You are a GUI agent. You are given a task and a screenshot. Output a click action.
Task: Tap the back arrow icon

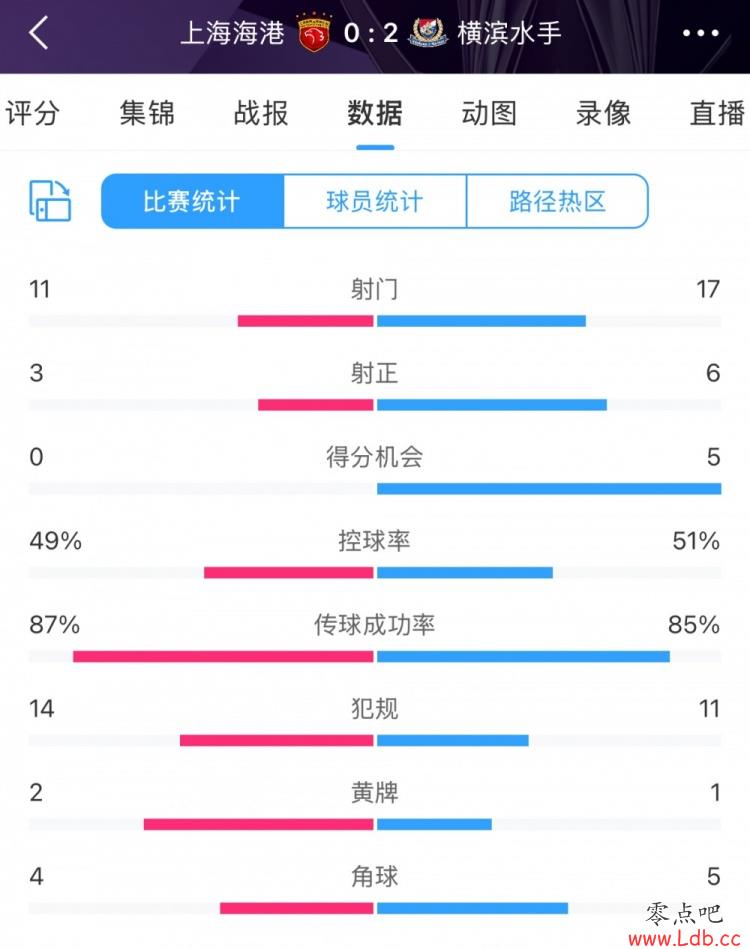point(39,33)
